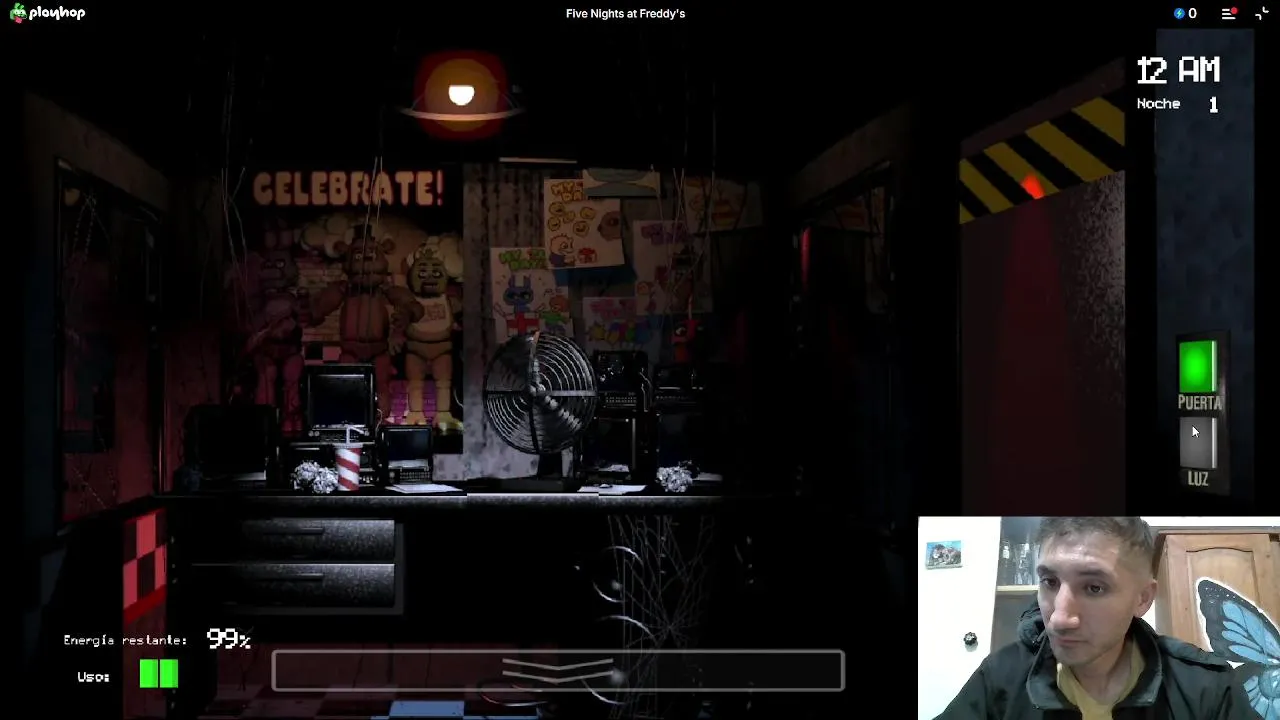The width and height of the screenshot is (1280, 720).
Task: Click the Energía restante label
Action: point(125,640)
